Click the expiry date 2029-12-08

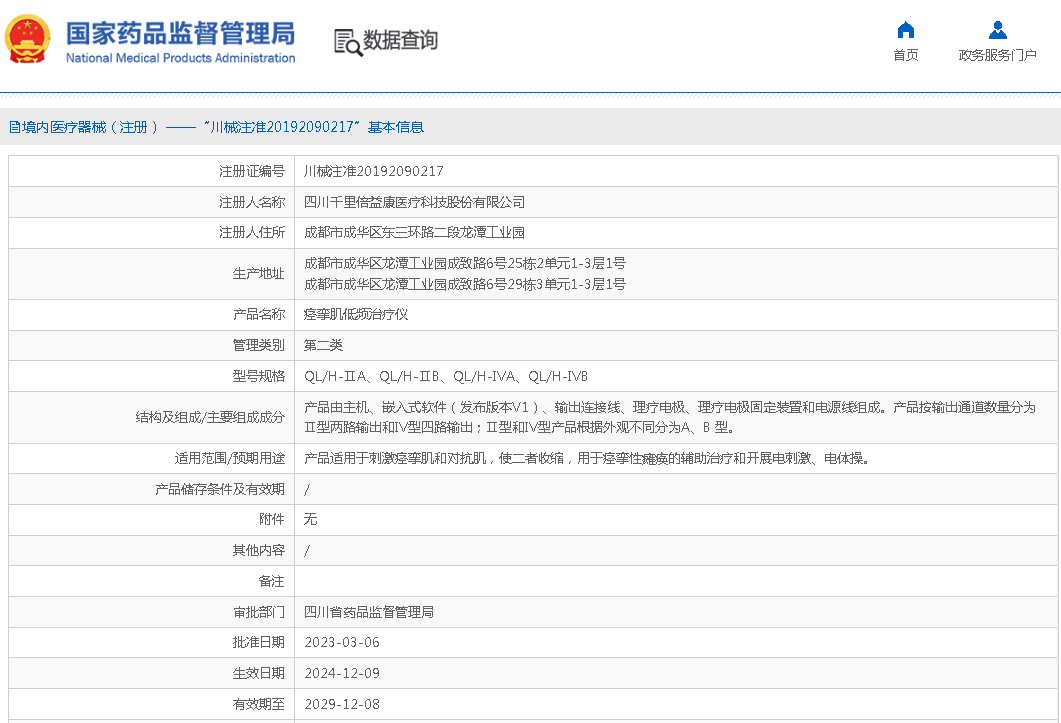[341, 704]
